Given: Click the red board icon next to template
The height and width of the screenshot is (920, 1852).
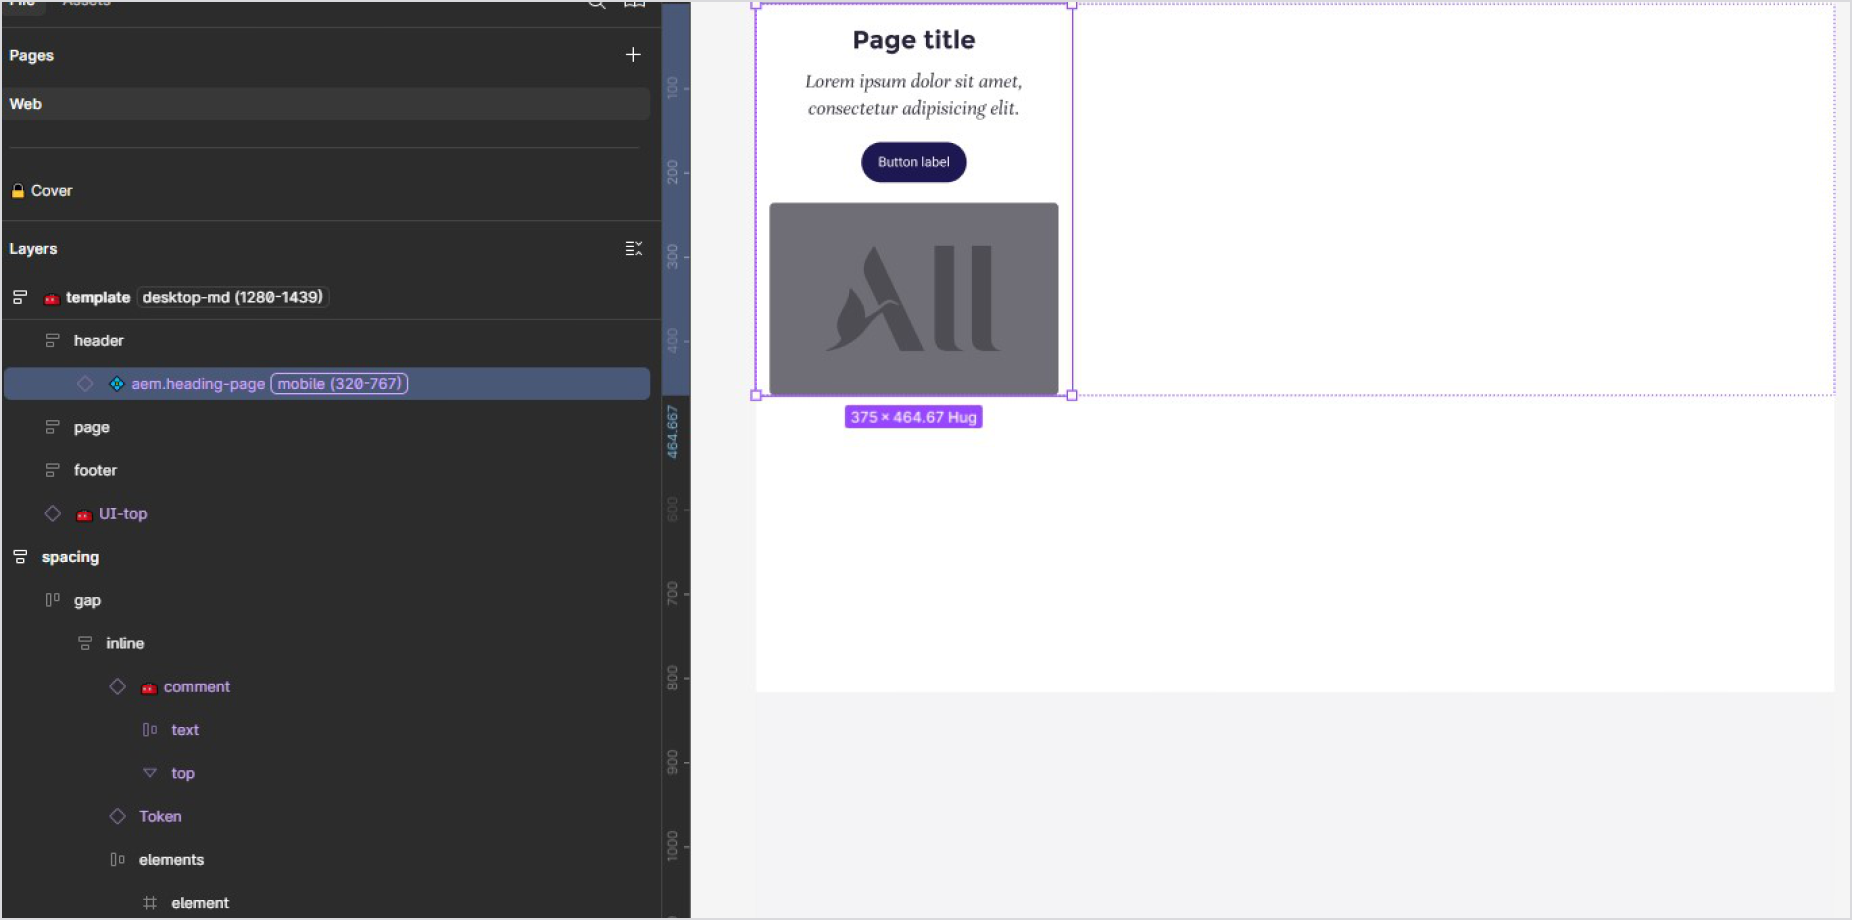Looking at the screenshot, I should click(x=52, y=297).
